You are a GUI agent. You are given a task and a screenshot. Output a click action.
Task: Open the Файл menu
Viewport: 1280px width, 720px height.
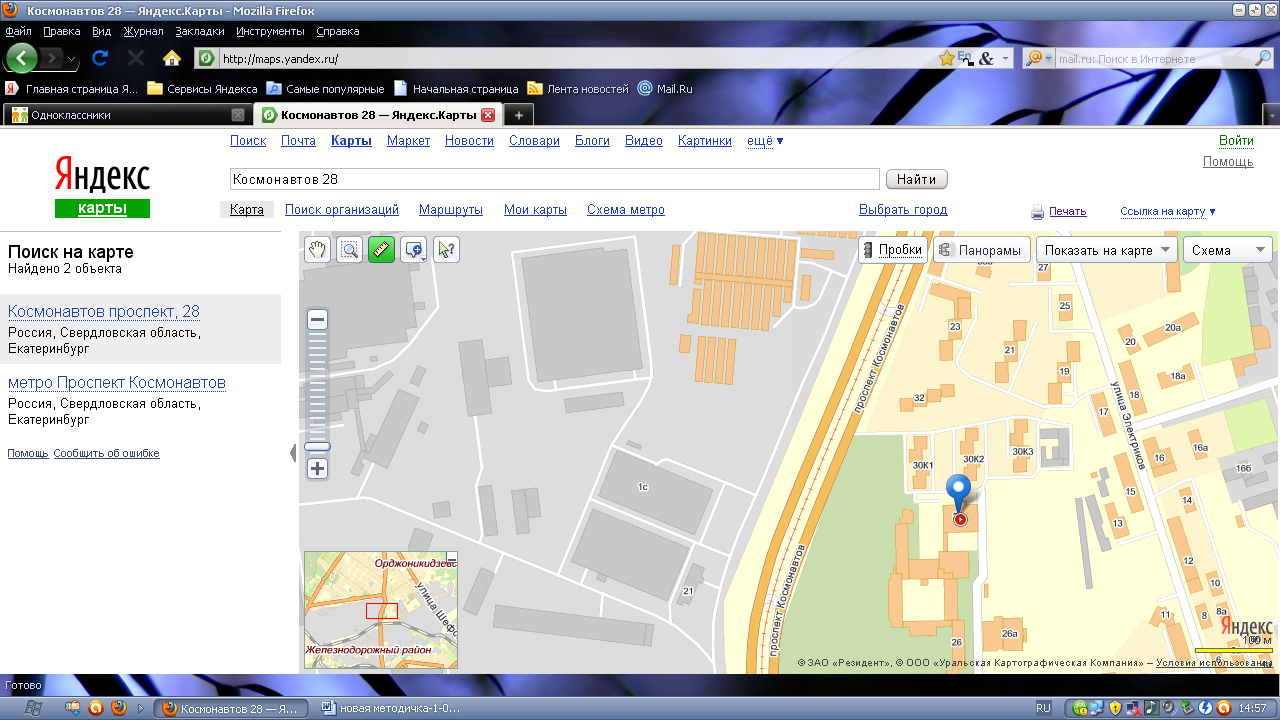click(18, 31)
